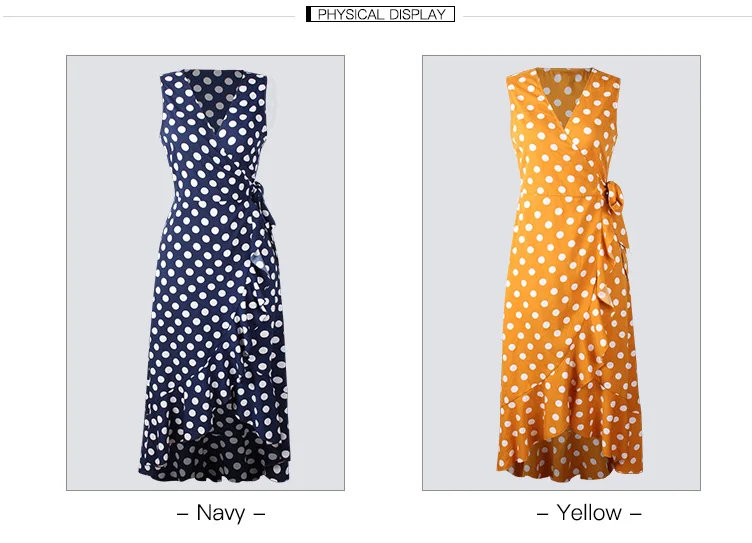This screenshot has height=543, width=752.
Task: Select the Yellow color label
Action: pyautogui.click(x=589, y=513)
